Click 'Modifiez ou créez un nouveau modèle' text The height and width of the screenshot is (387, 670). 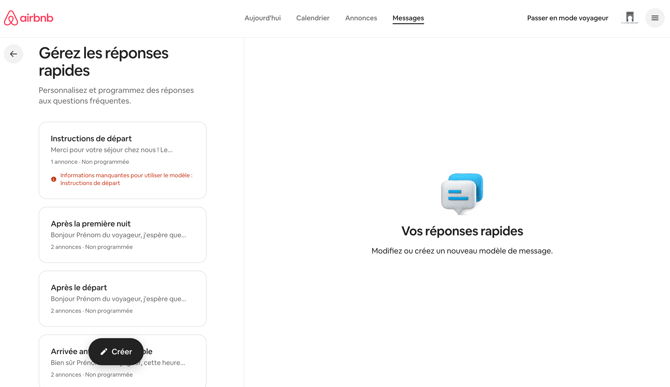click(x=462, y=251)
